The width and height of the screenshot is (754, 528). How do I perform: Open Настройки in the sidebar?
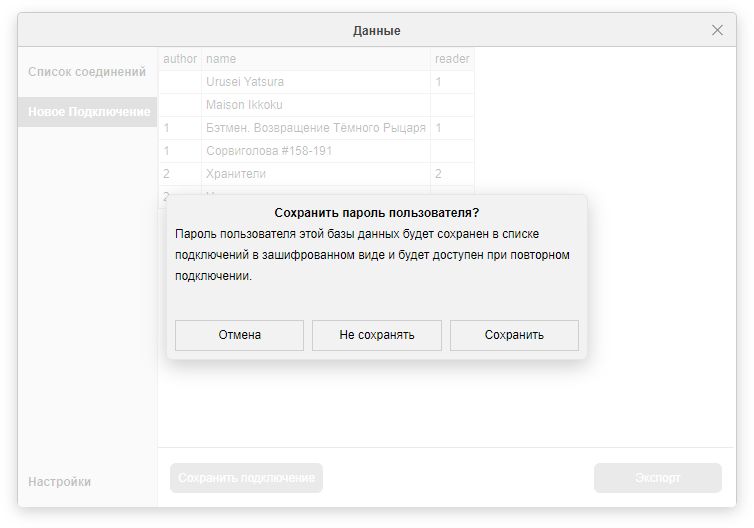coord(60,481)
